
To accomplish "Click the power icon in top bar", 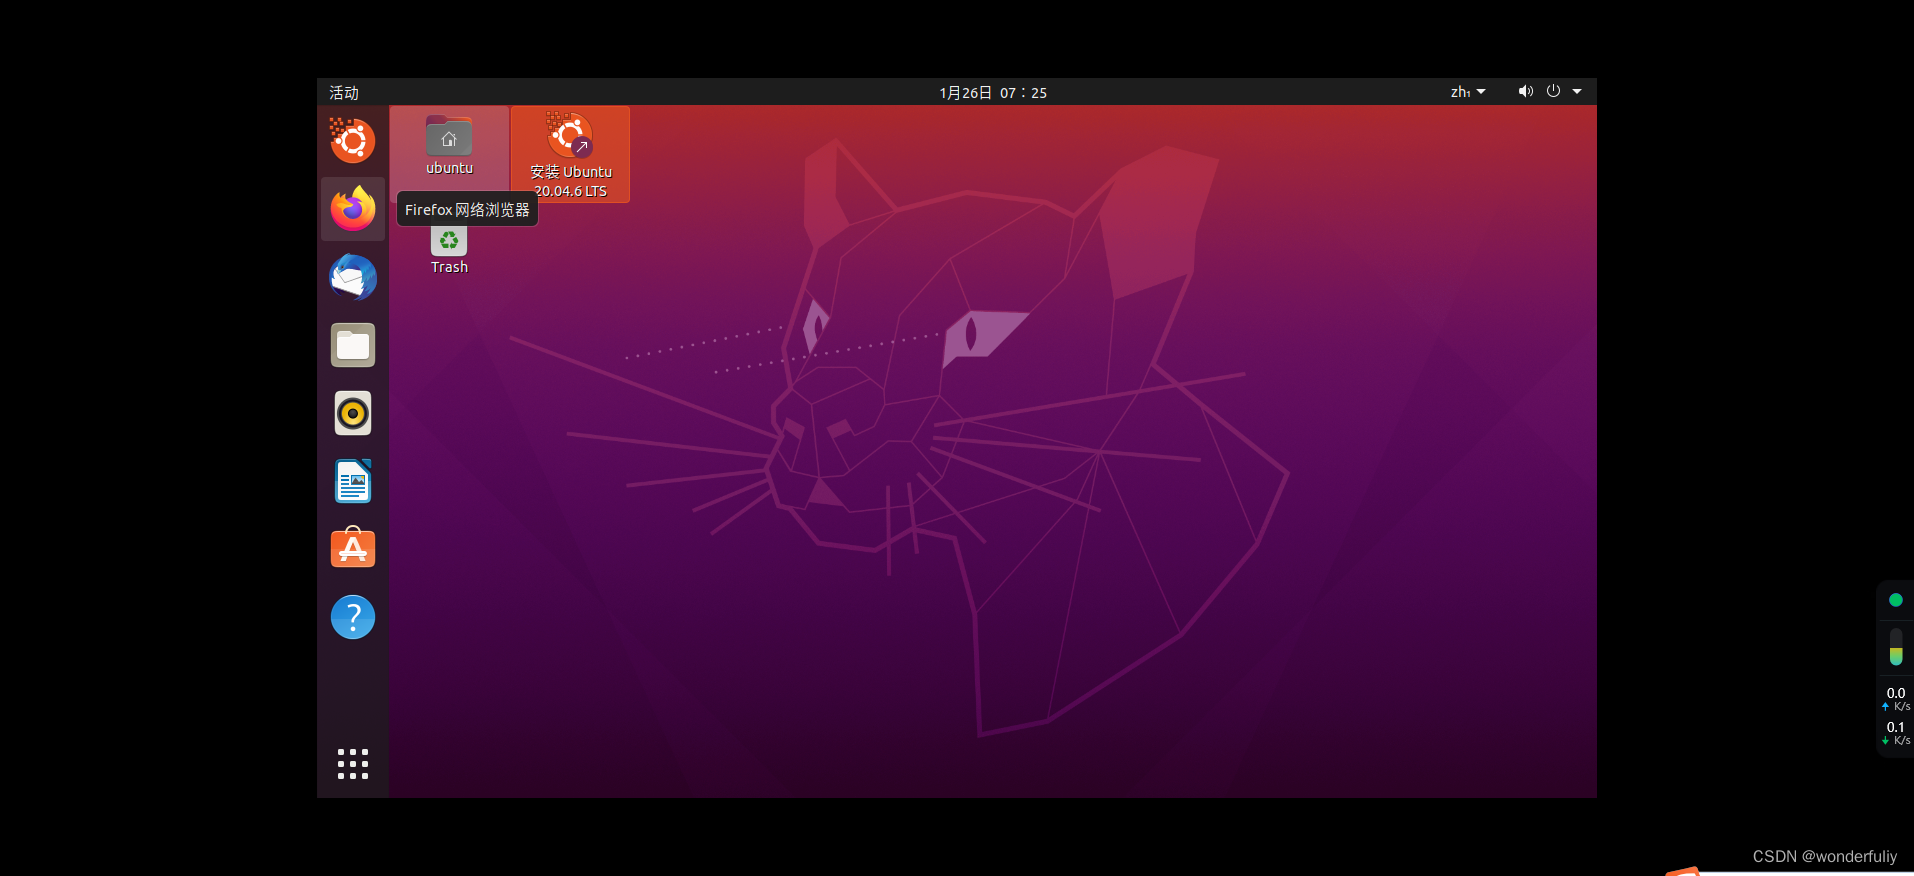I will point(1553,92).
